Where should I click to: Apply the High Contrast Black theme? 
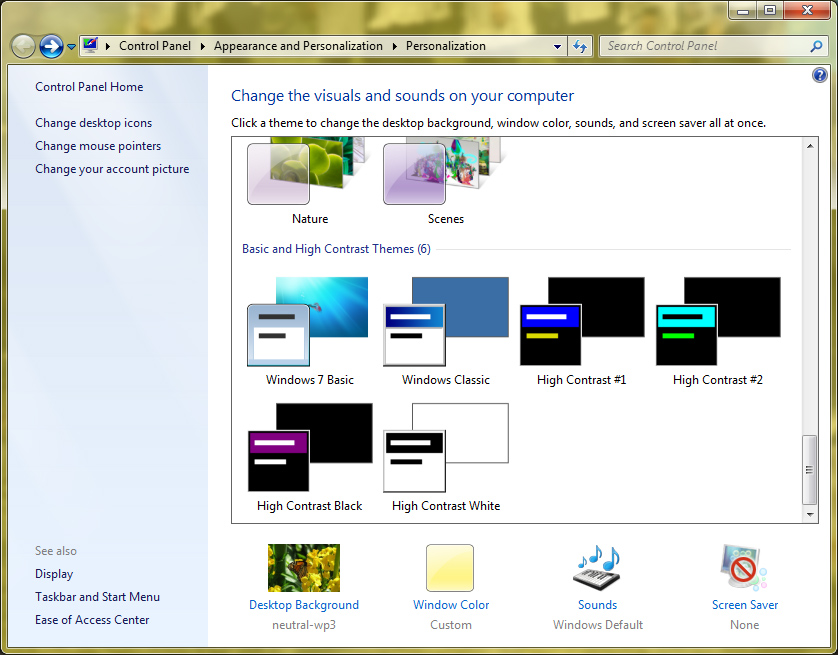pyautogui.click(x=310, y=457)
